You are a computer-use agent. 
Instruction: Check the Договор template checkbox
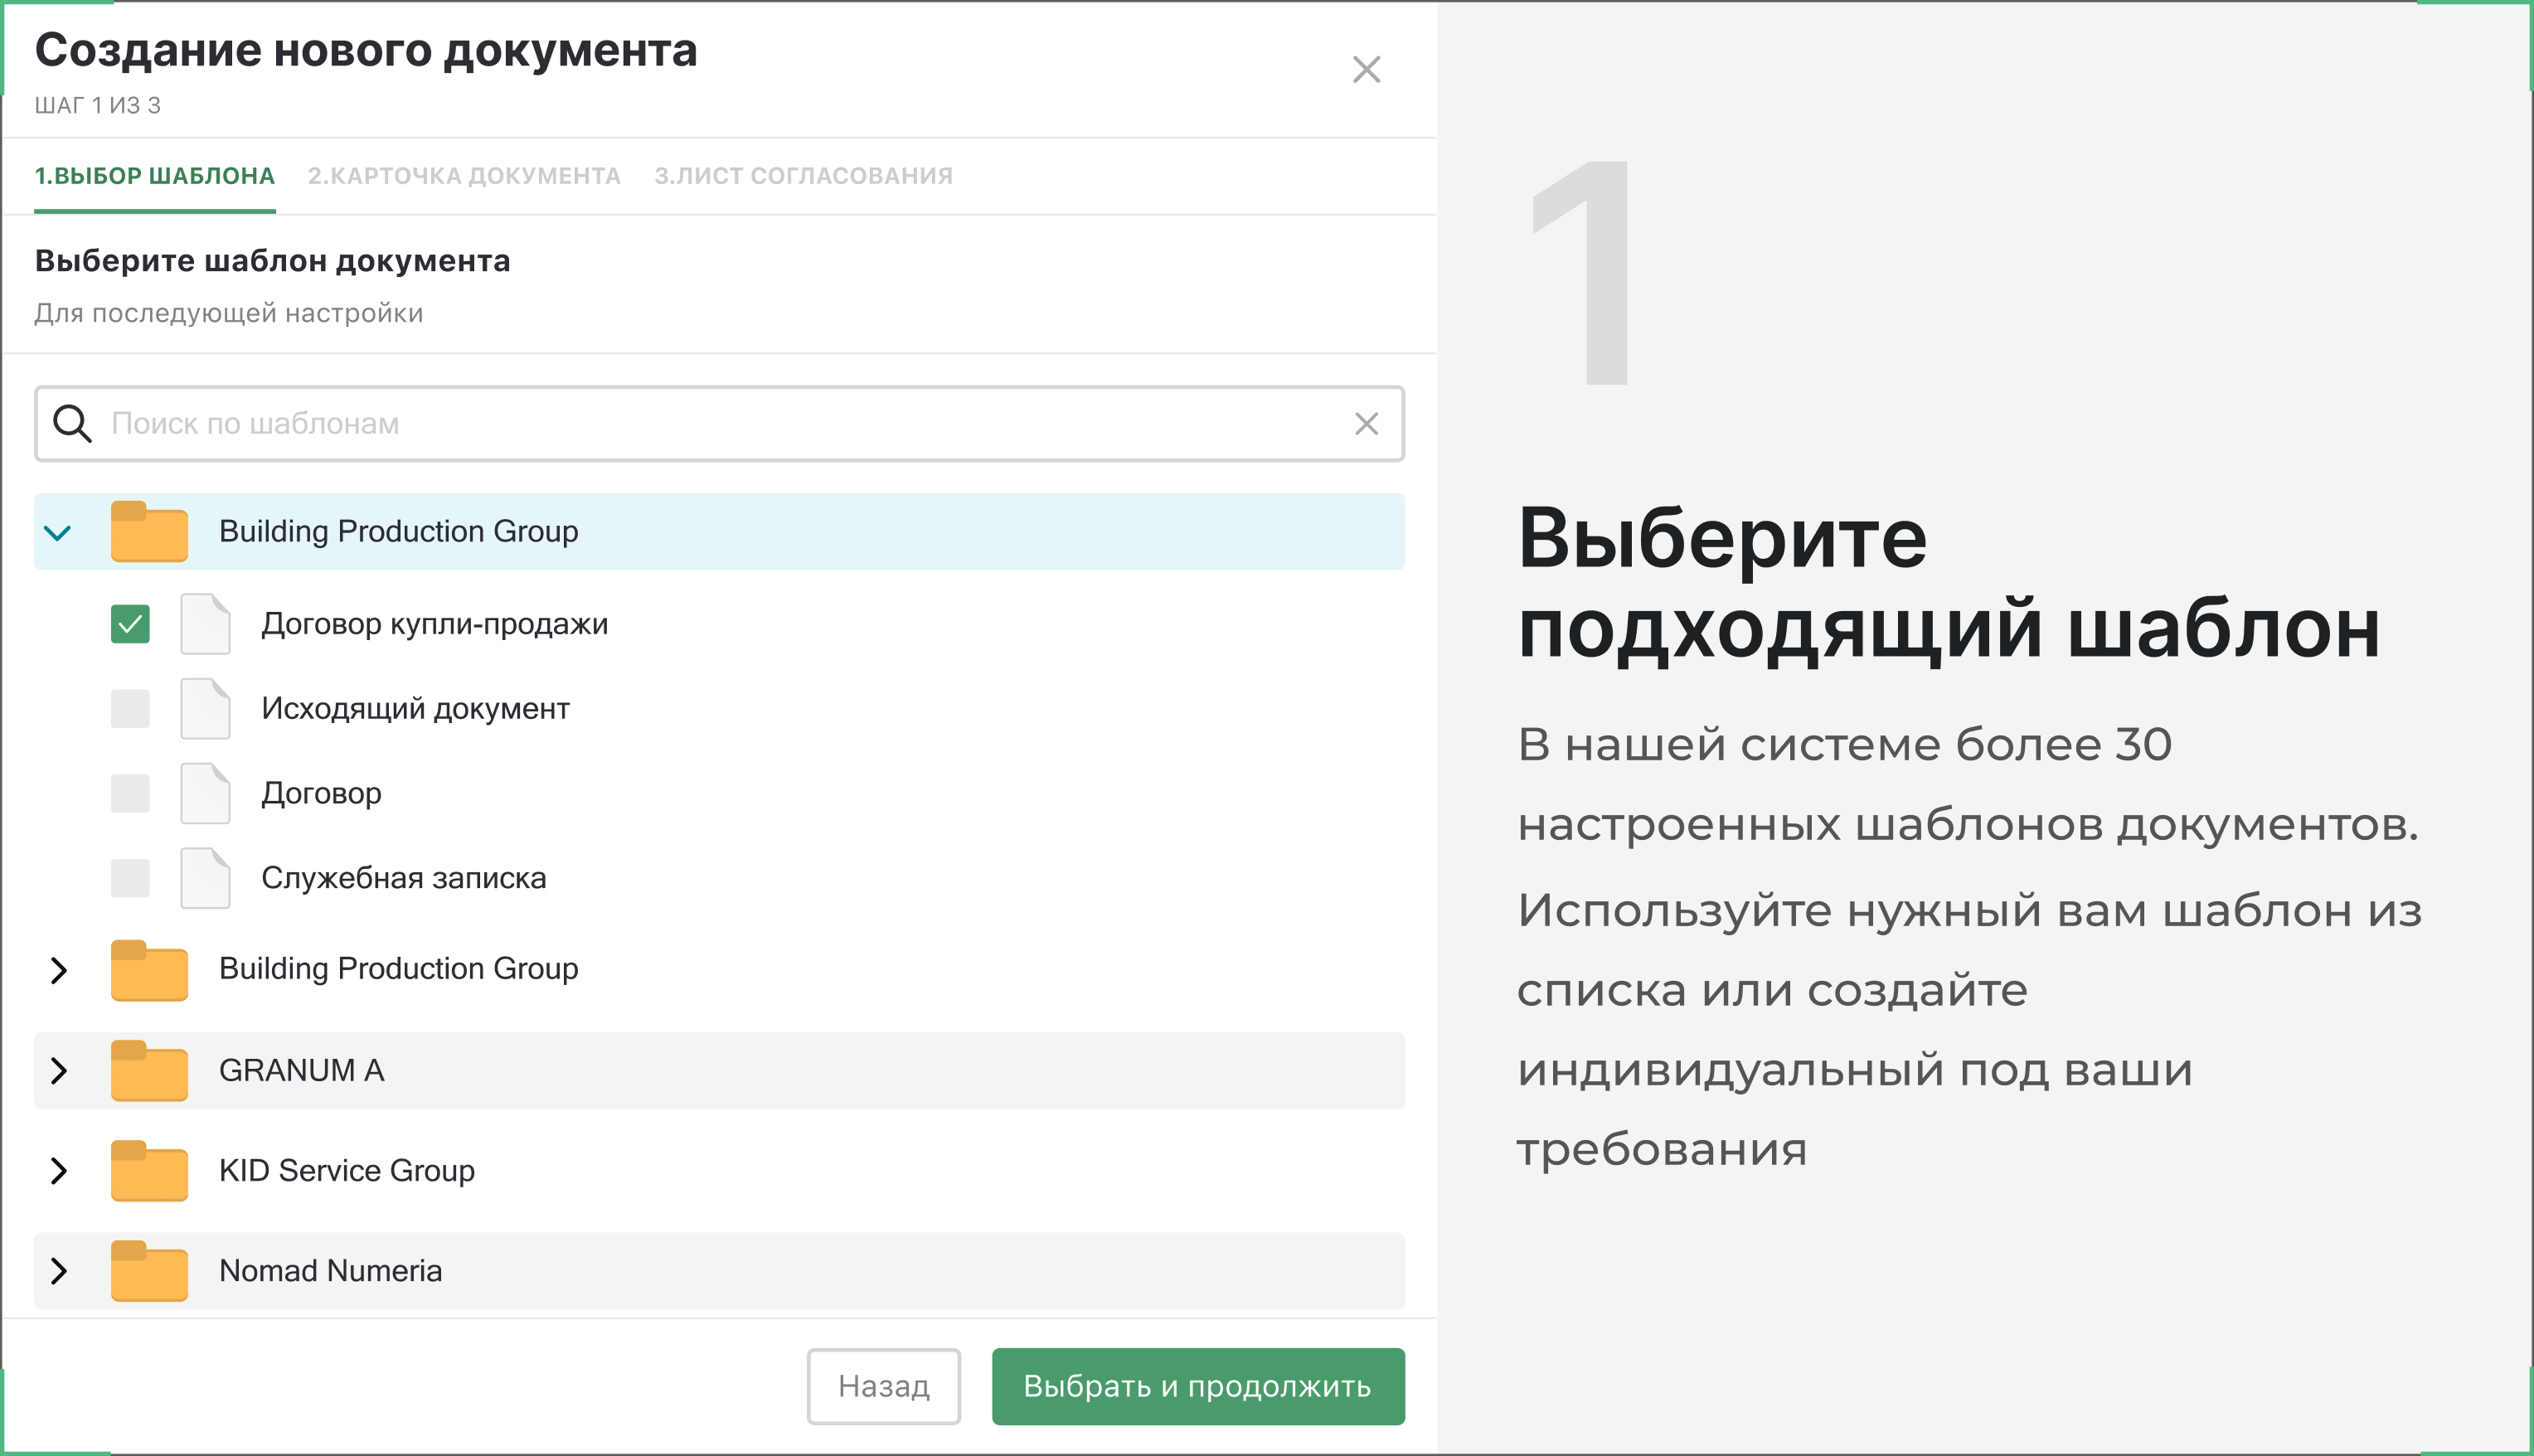pyautogui.click(x=130, y=793)
